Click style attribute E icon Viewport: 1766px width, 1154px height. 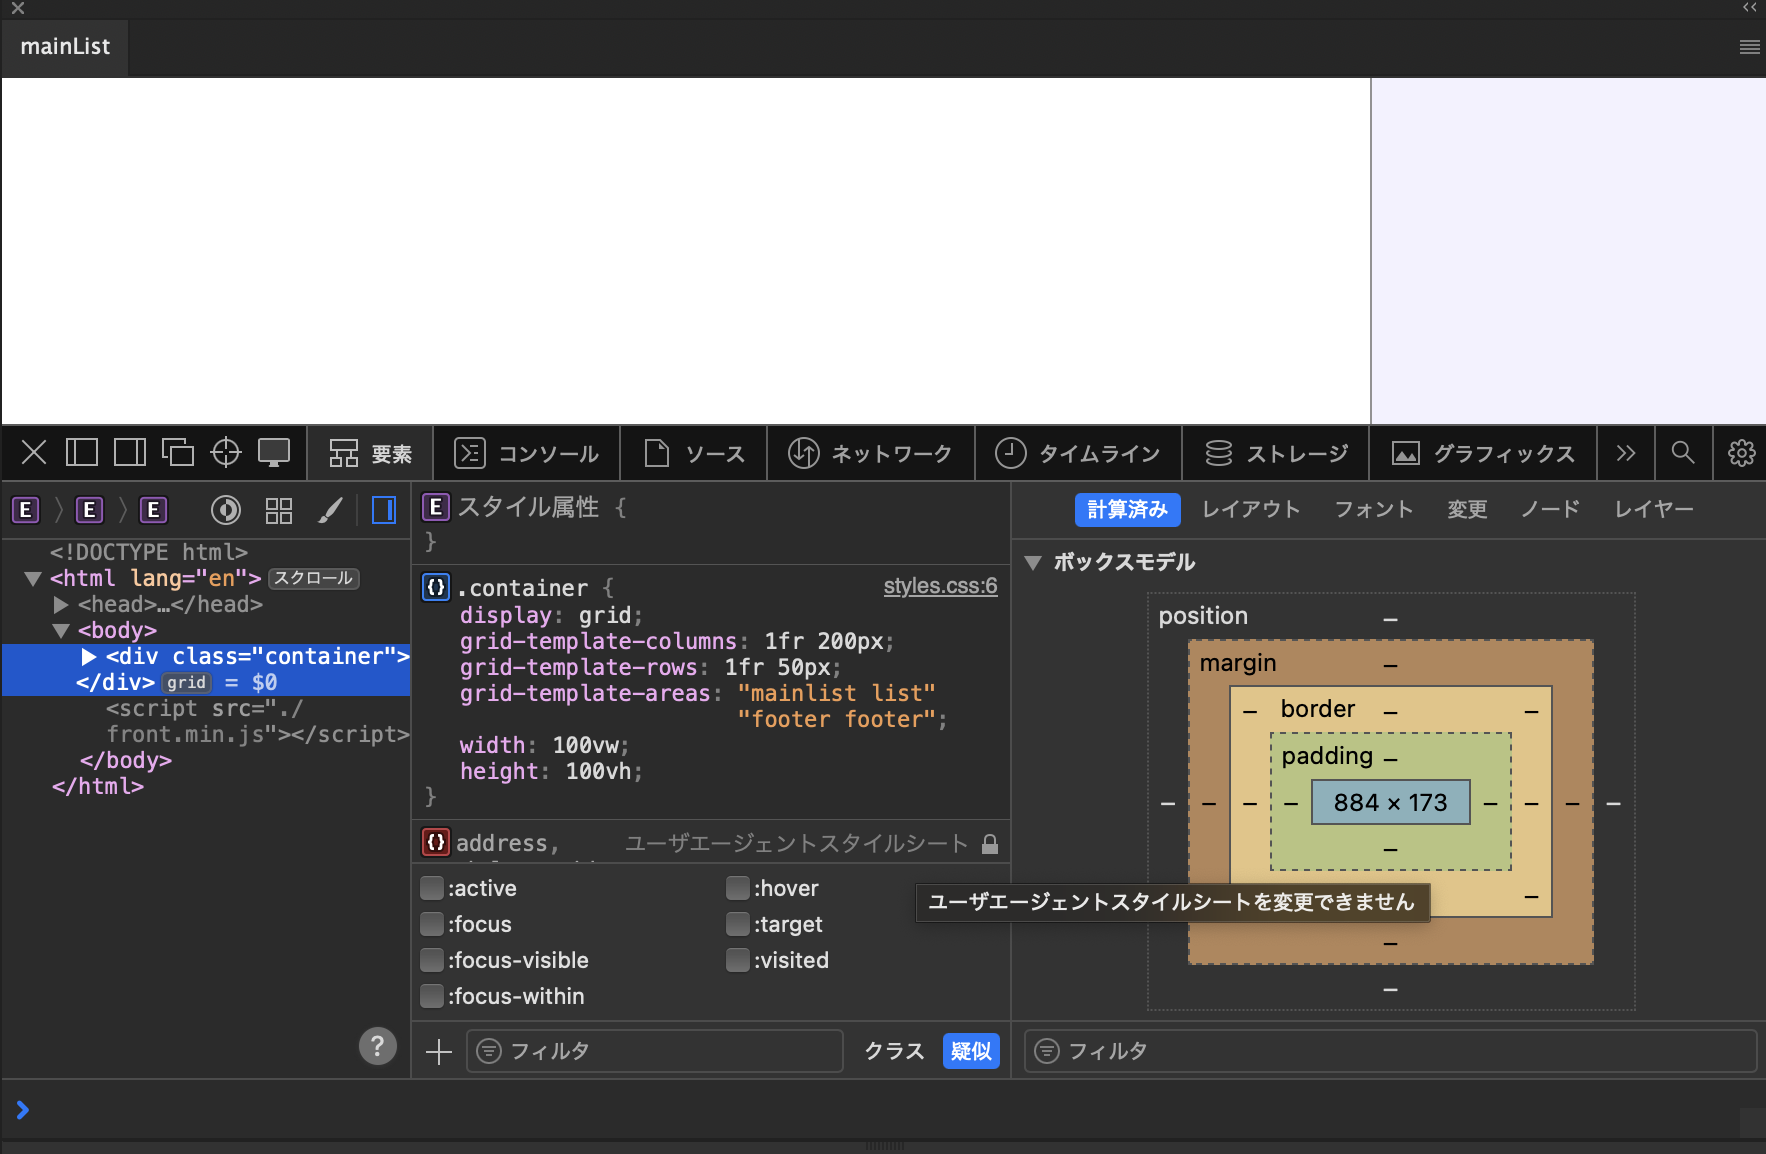(x=436, y=507)
